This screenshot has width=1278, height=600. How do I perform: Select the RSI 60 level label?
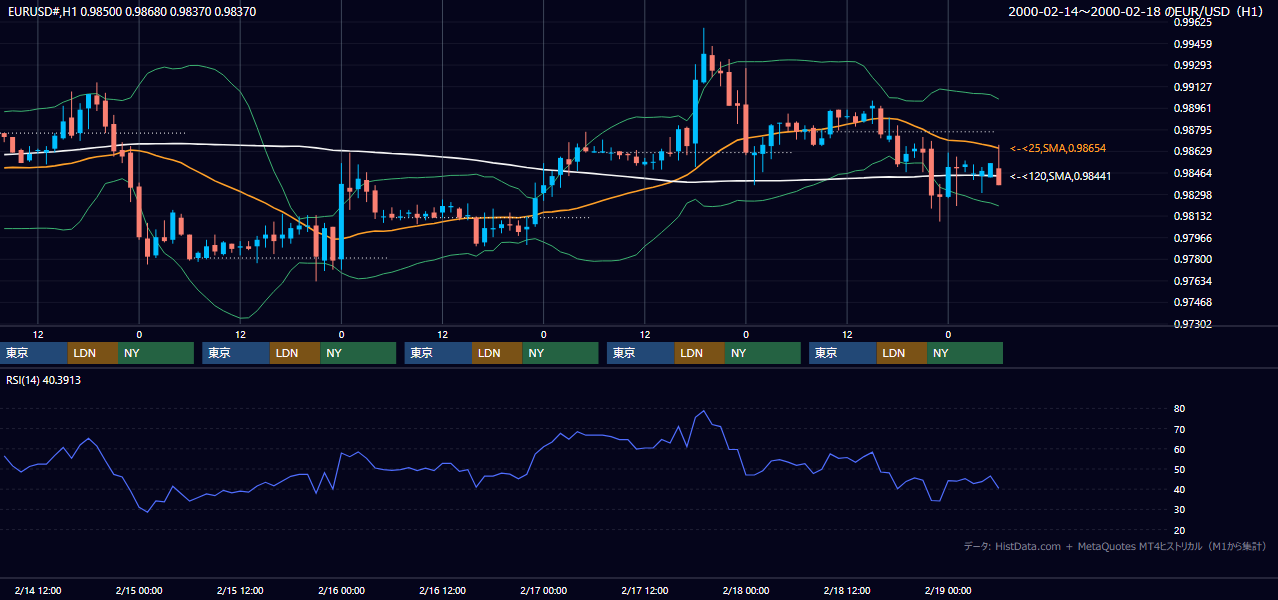tap(1180, 449)
